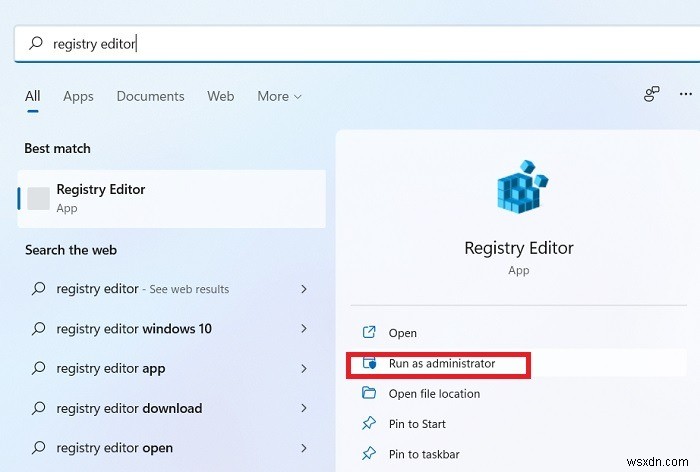Viewport: 700px width, 472px height.
Task: Select 'registry editor open' suggestion
Action: pos(171,447)
